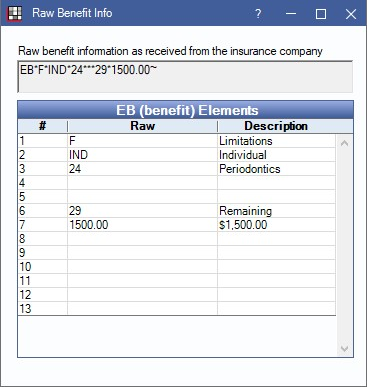
Task: Click the Raw Benefit Info app icon
Action: click(x=14, y=13)
